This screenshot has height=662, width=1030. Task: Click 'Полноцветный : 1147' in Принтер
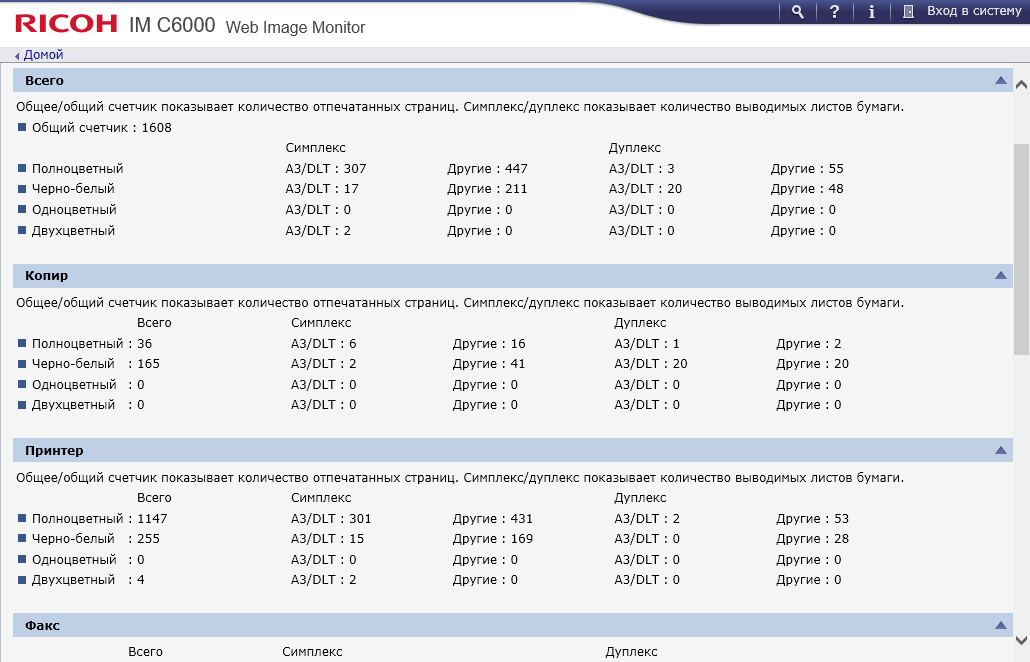(x=100, y=518)
